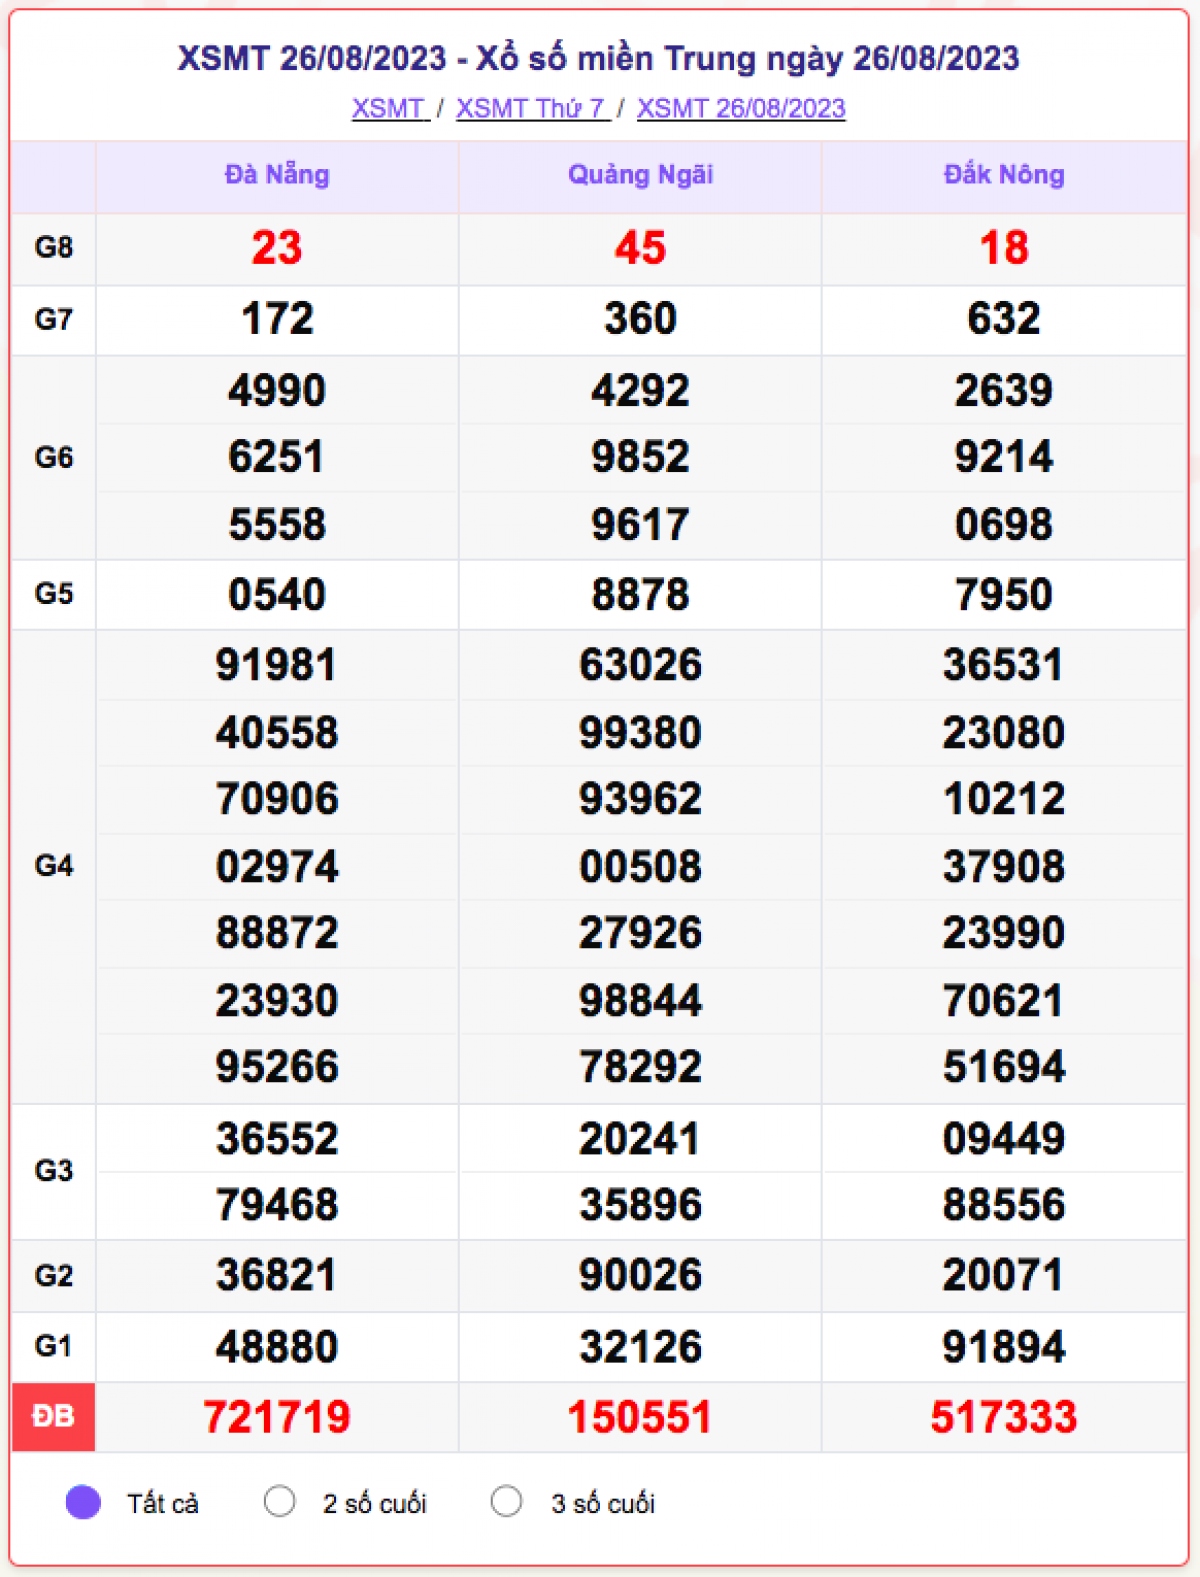Image resolution: width=1200 pixels, height=1577 pixels.
Task: Click Đà Nẵng special prize 721719
Action: point(277,1417)
